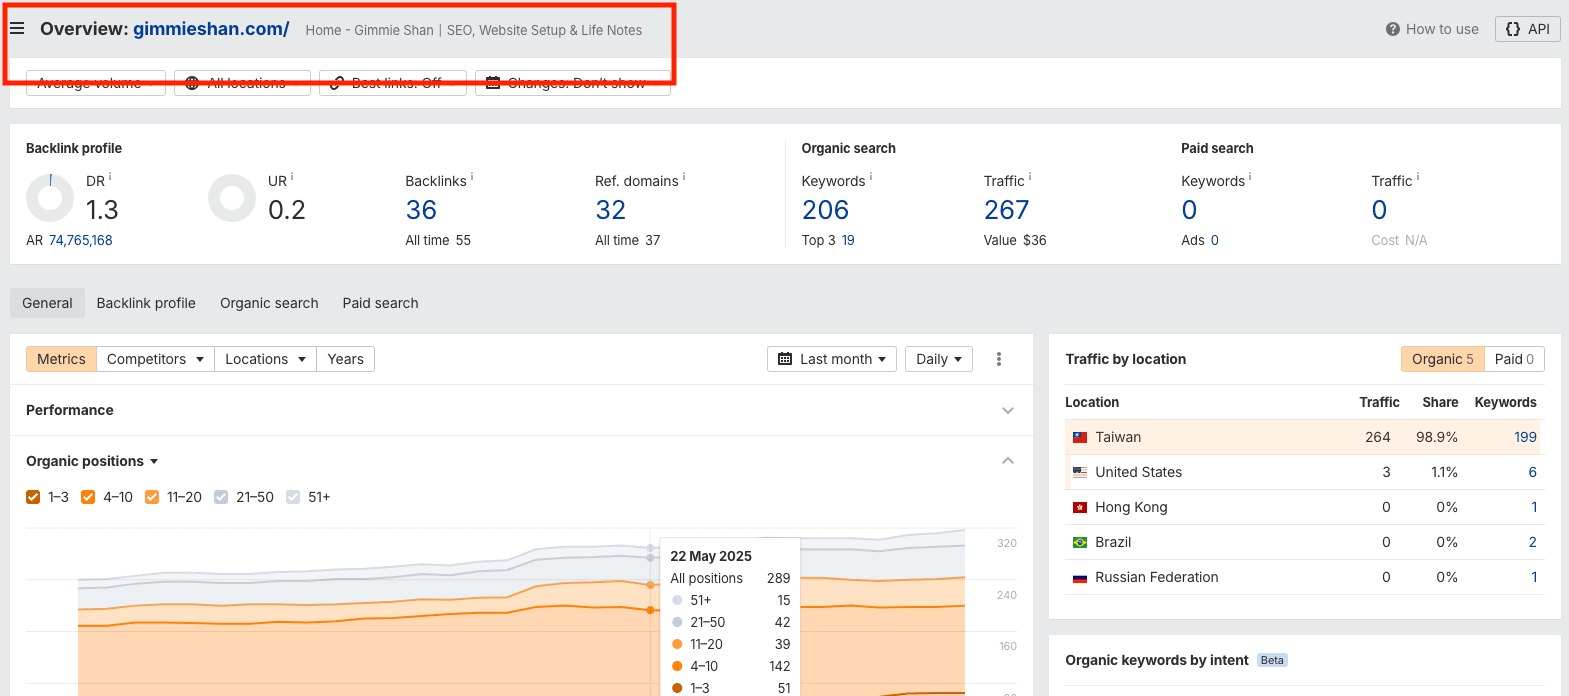The width and height of the screenshot is (1569, 696).
Task: Open the Locations dropdown
Action: (x=265, y=359)
